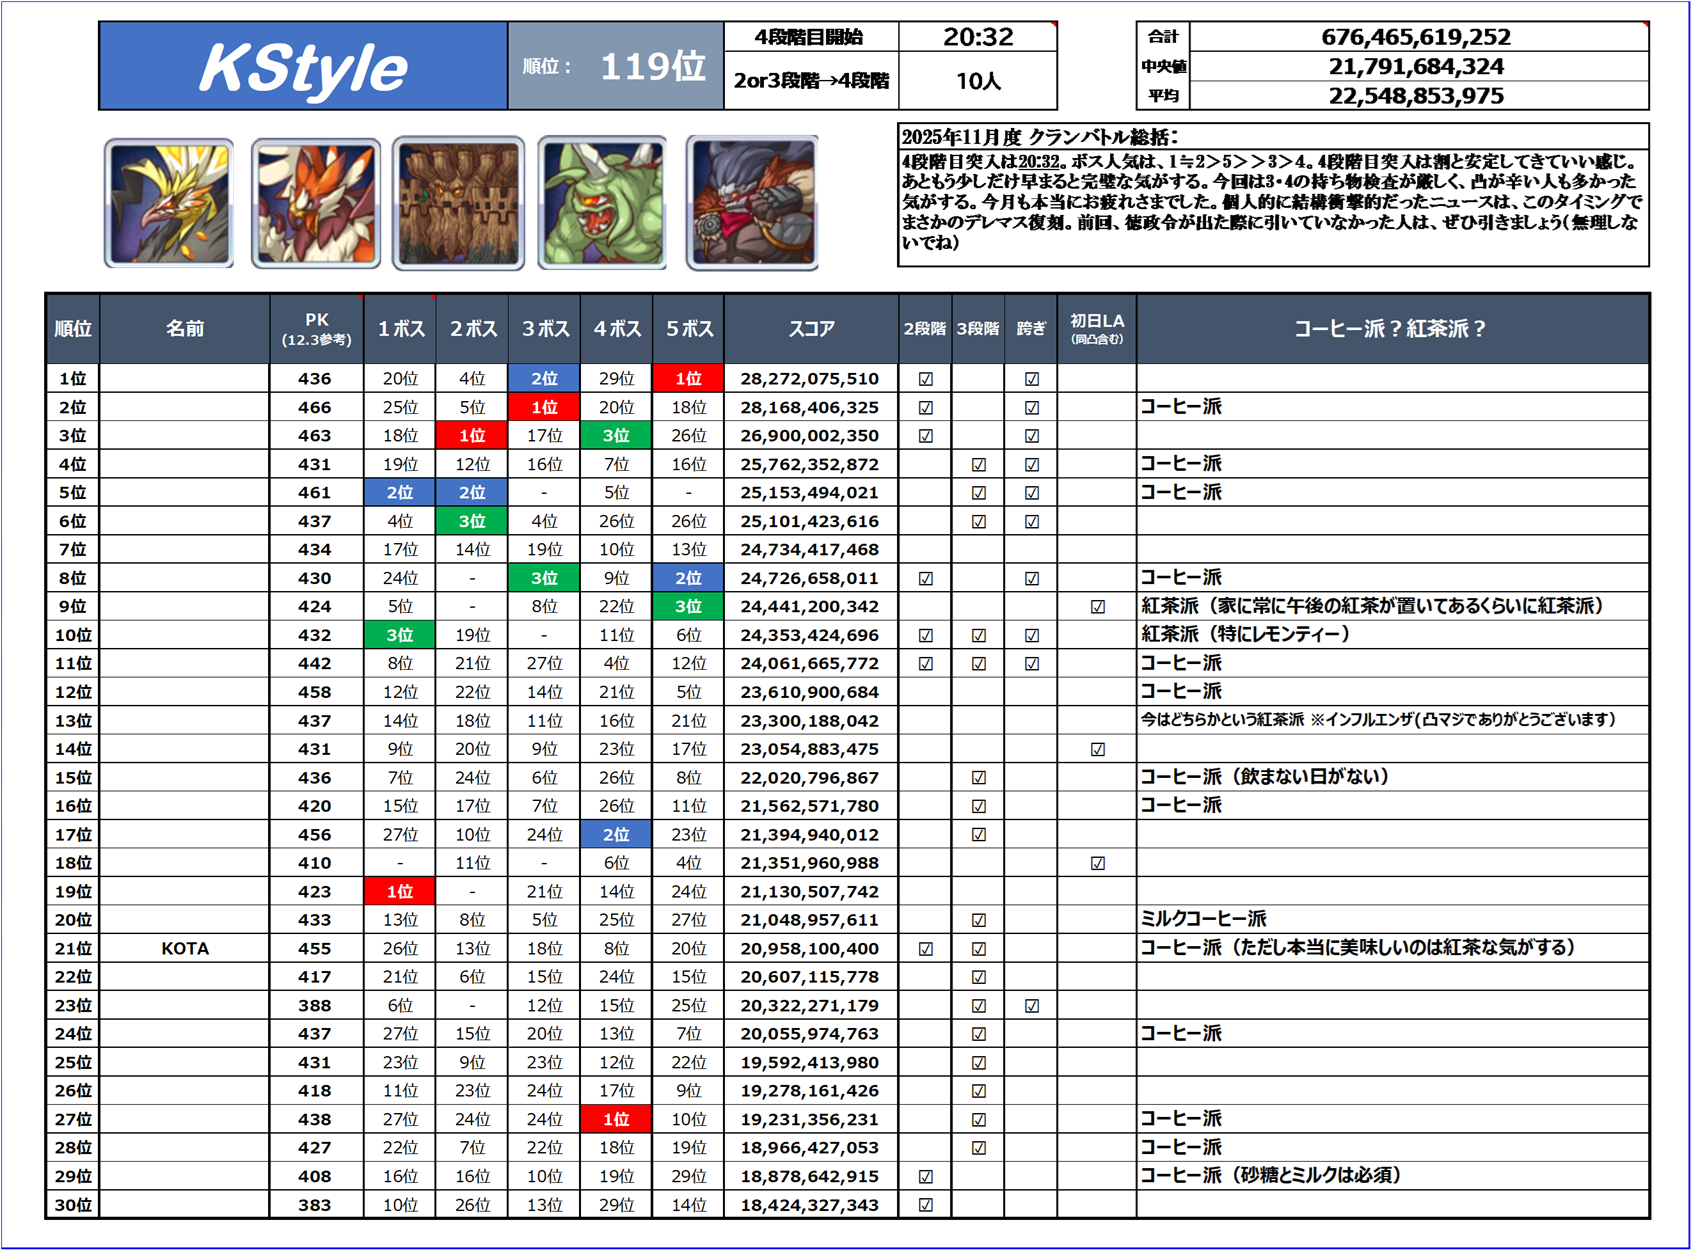Uncheck the 跨ぎ checkbox in the 23位 row
1691x1250 pixels.
[x=1031, y=1006]
